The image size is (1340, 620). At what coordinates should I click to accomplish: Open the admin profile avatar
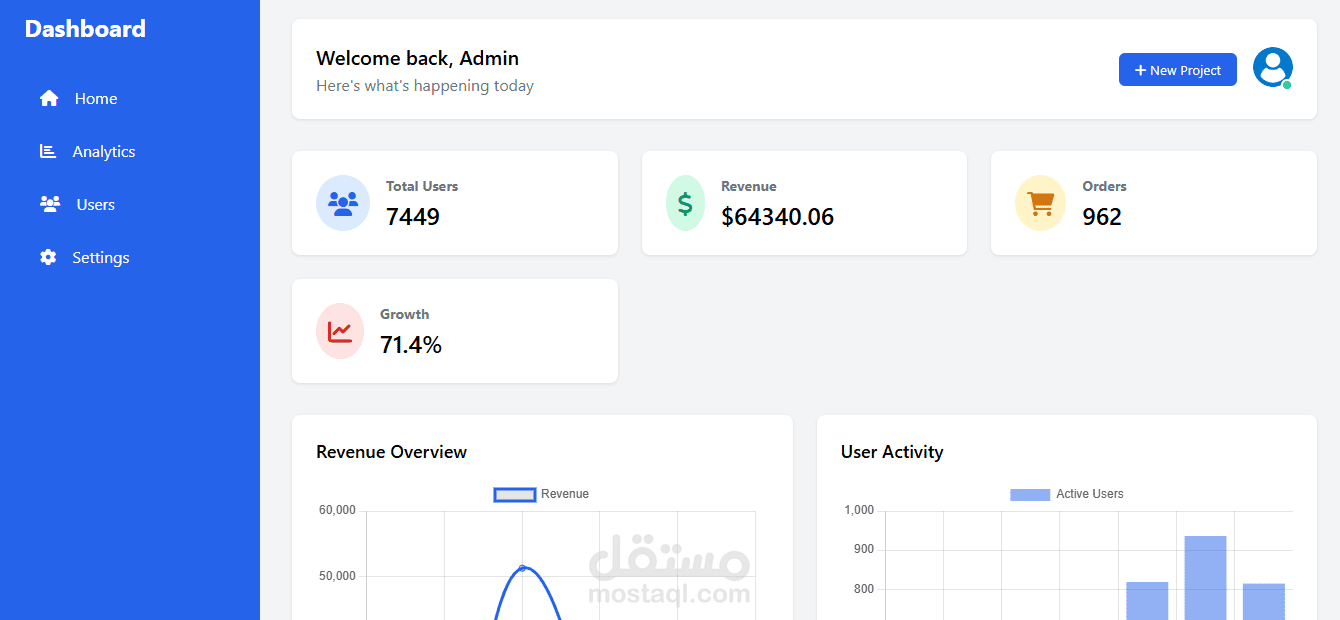1272,68
